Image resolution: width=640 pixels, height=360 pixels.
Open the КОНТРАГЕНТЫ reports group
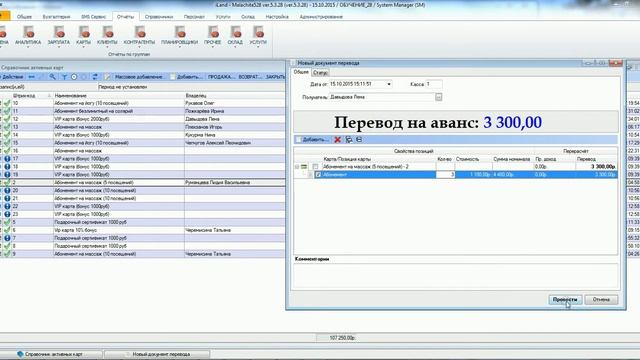click(140, 37)
